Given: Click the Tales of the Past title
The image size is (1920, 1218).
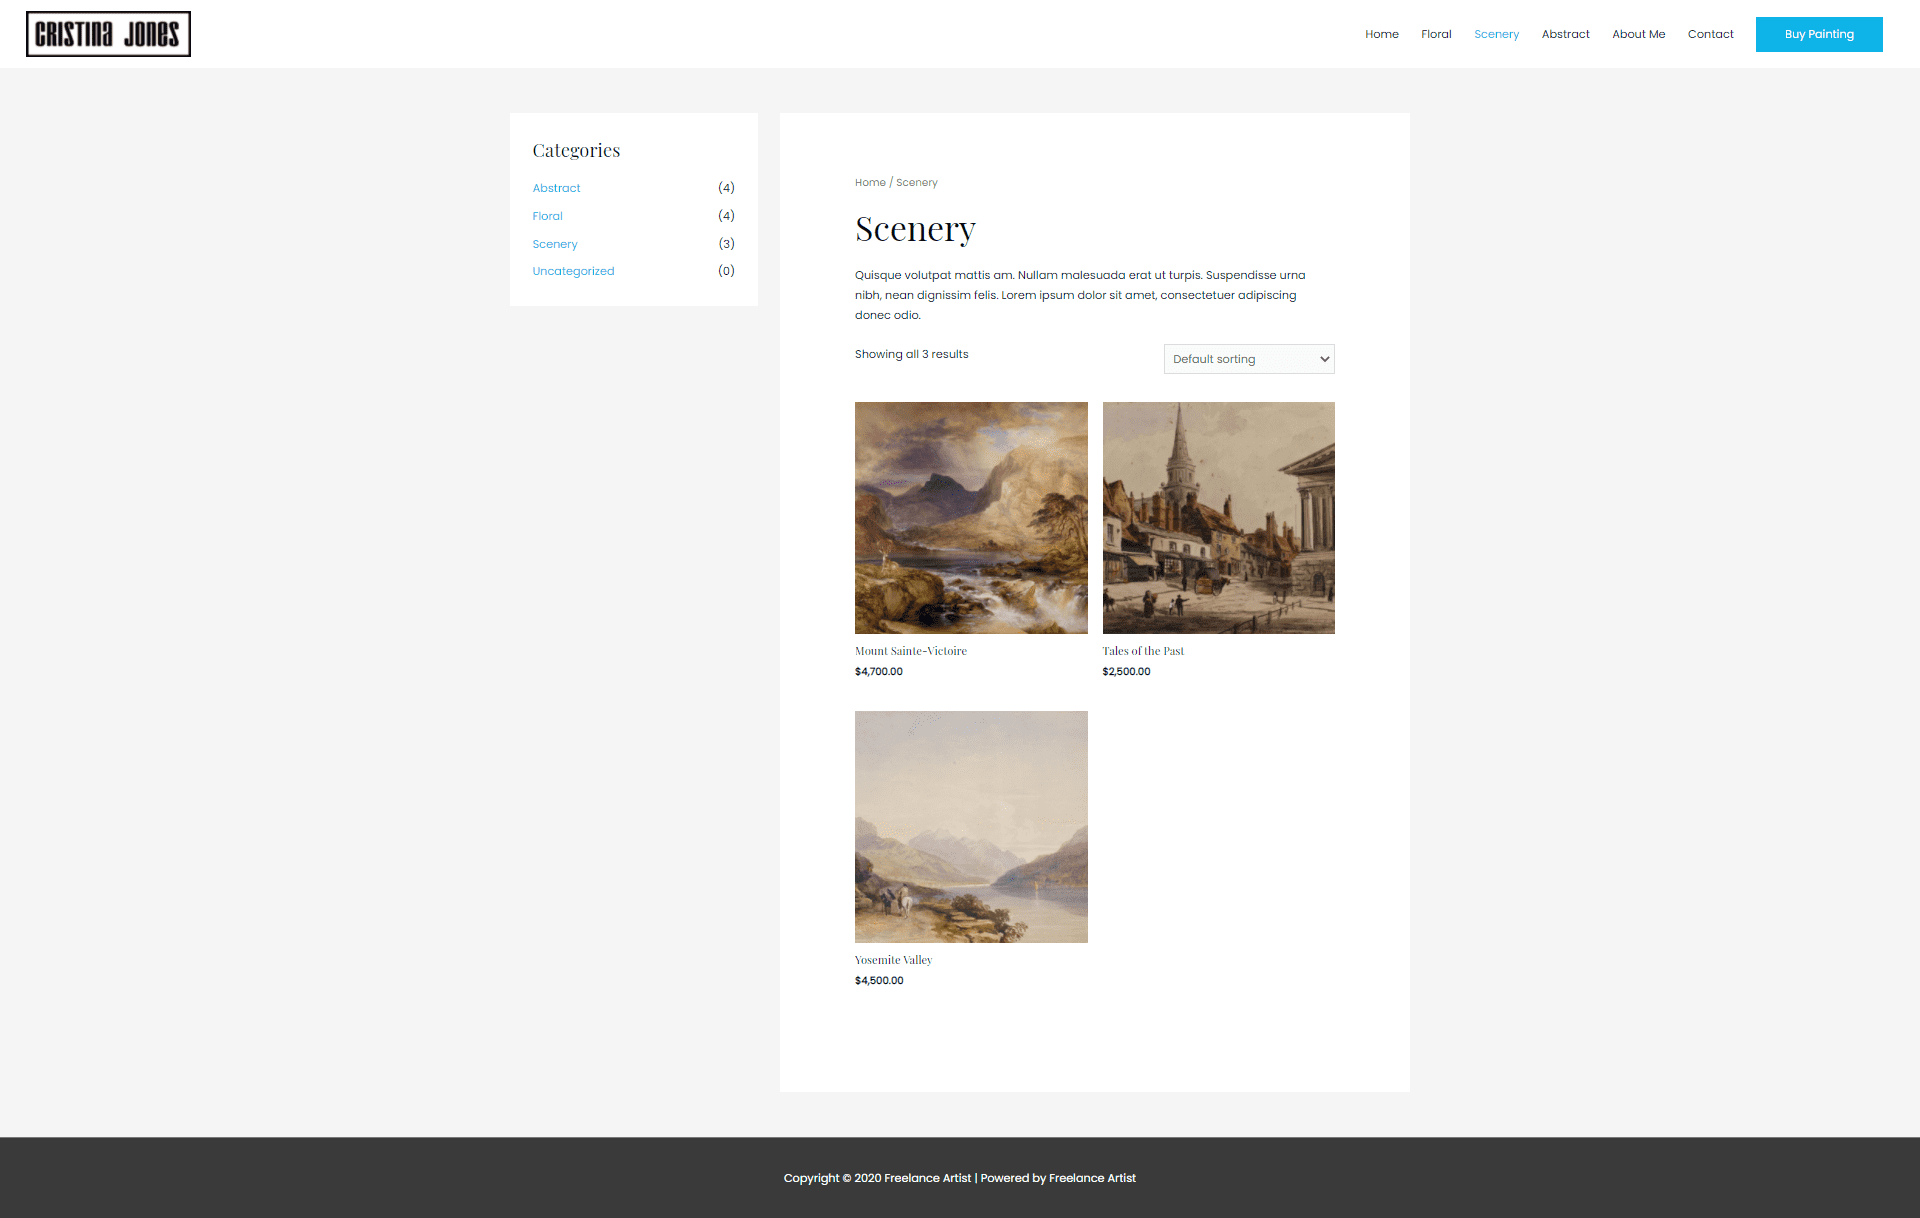Looking at the screenshot, I should tap(1143, 651).
